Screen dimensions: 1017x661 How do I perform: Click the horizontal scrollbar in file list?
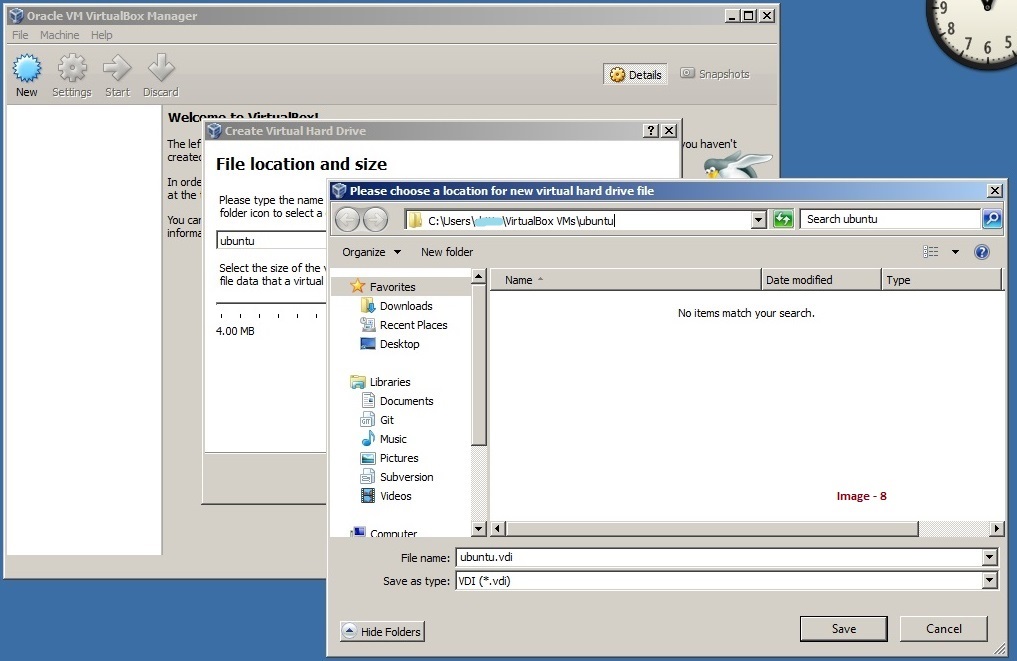(x=712, y=529)
